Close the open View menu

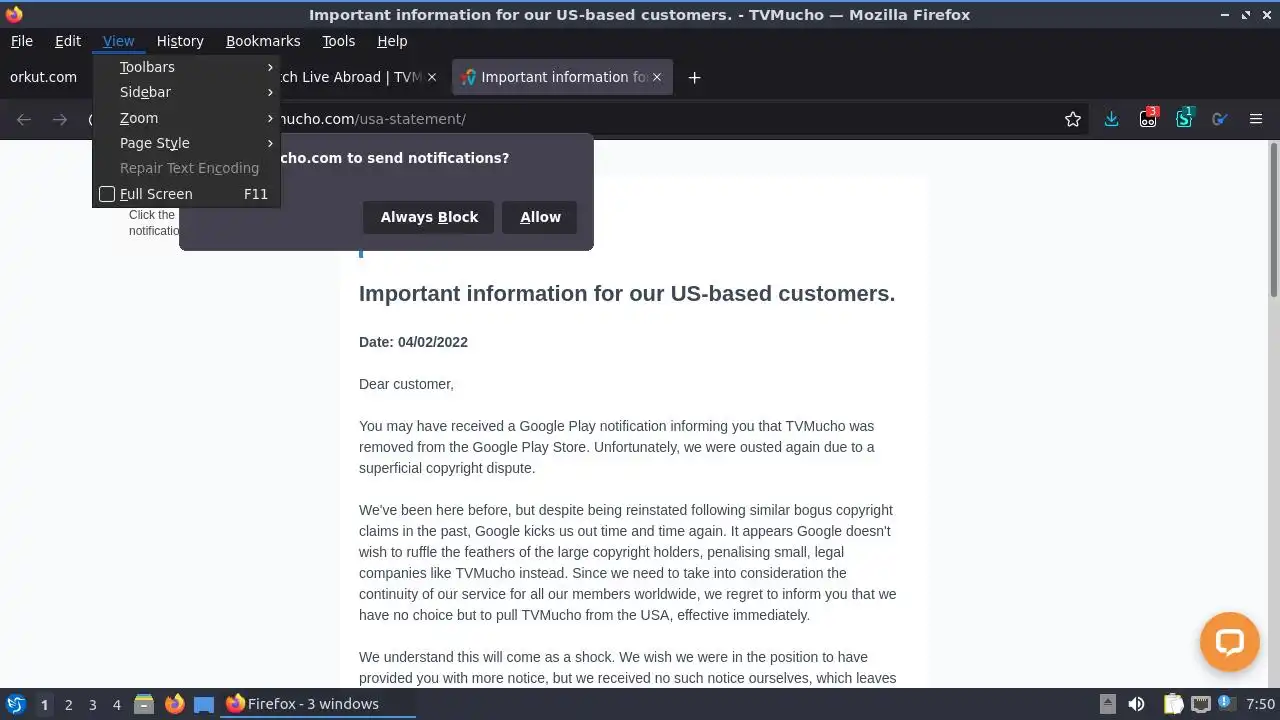[x=118, y=41]
